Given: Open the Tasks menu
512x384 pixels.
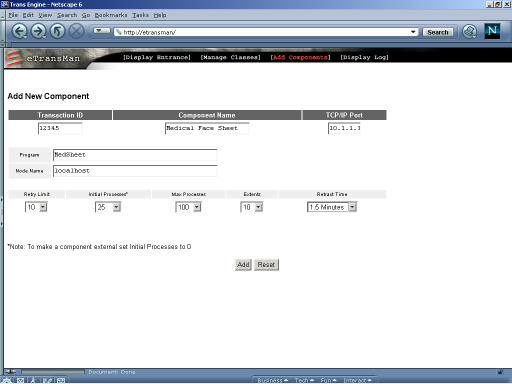Looking at the screenshot, I should tap(141, 15).
